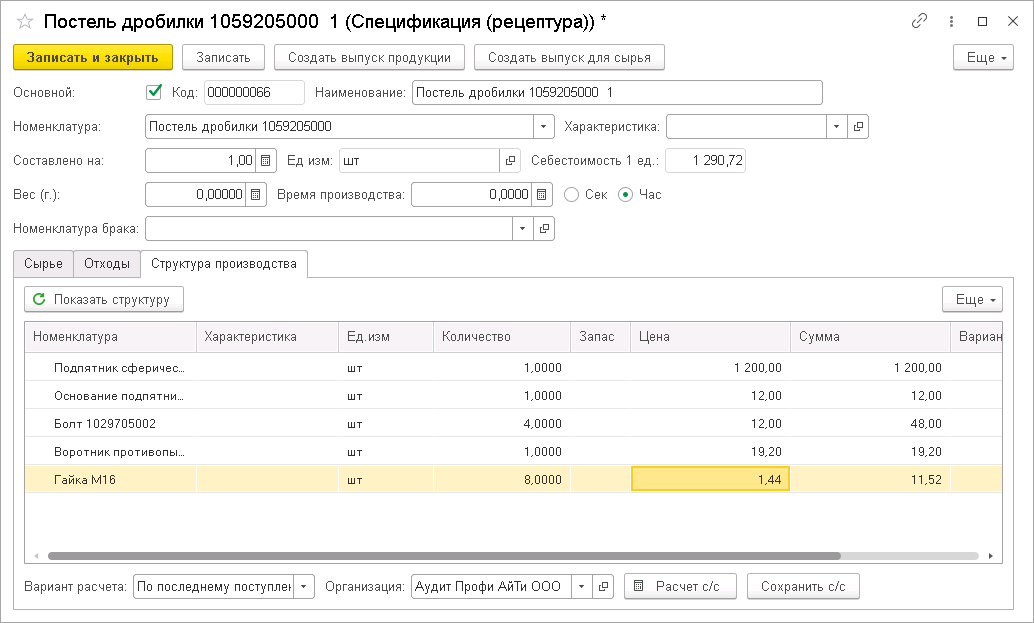The image size is (1034, 623).
Task: Expand the Вариант расчета dropdown
Action: pos(303,586)
